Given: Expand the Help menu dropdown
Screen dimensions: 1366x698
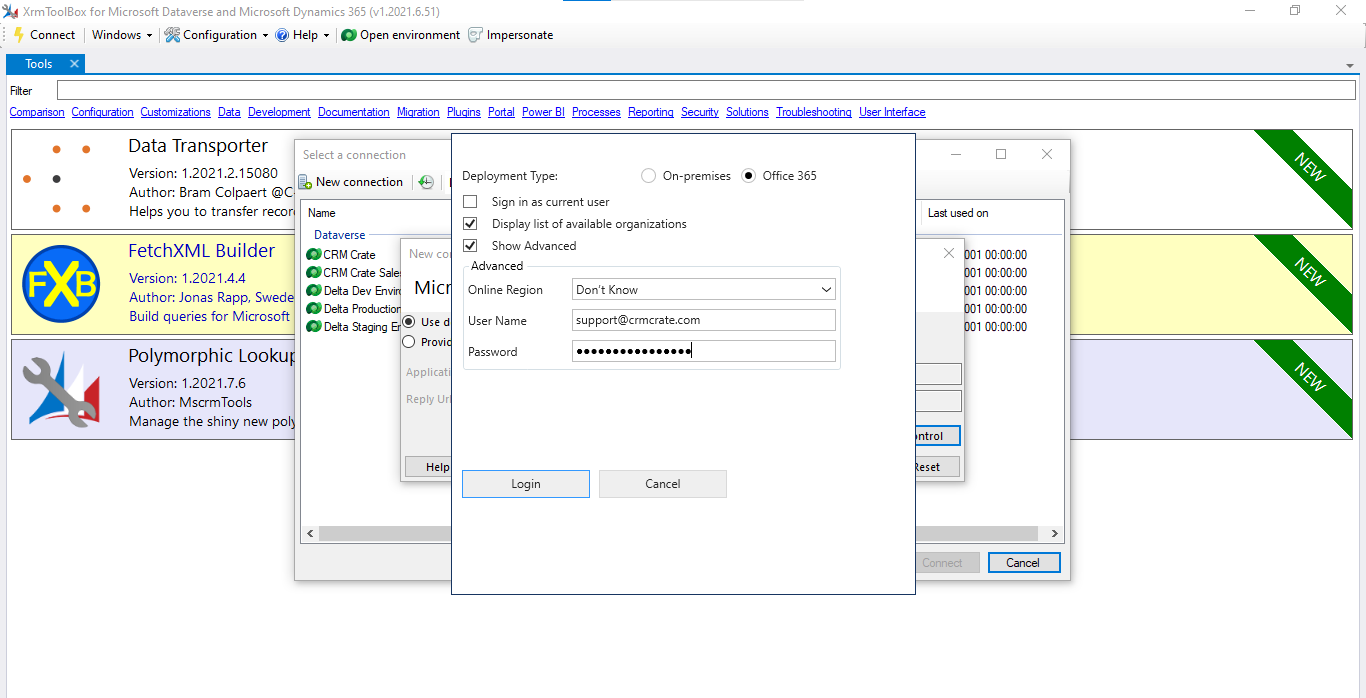Looking at the screenshot, I should tap(303, 35).
